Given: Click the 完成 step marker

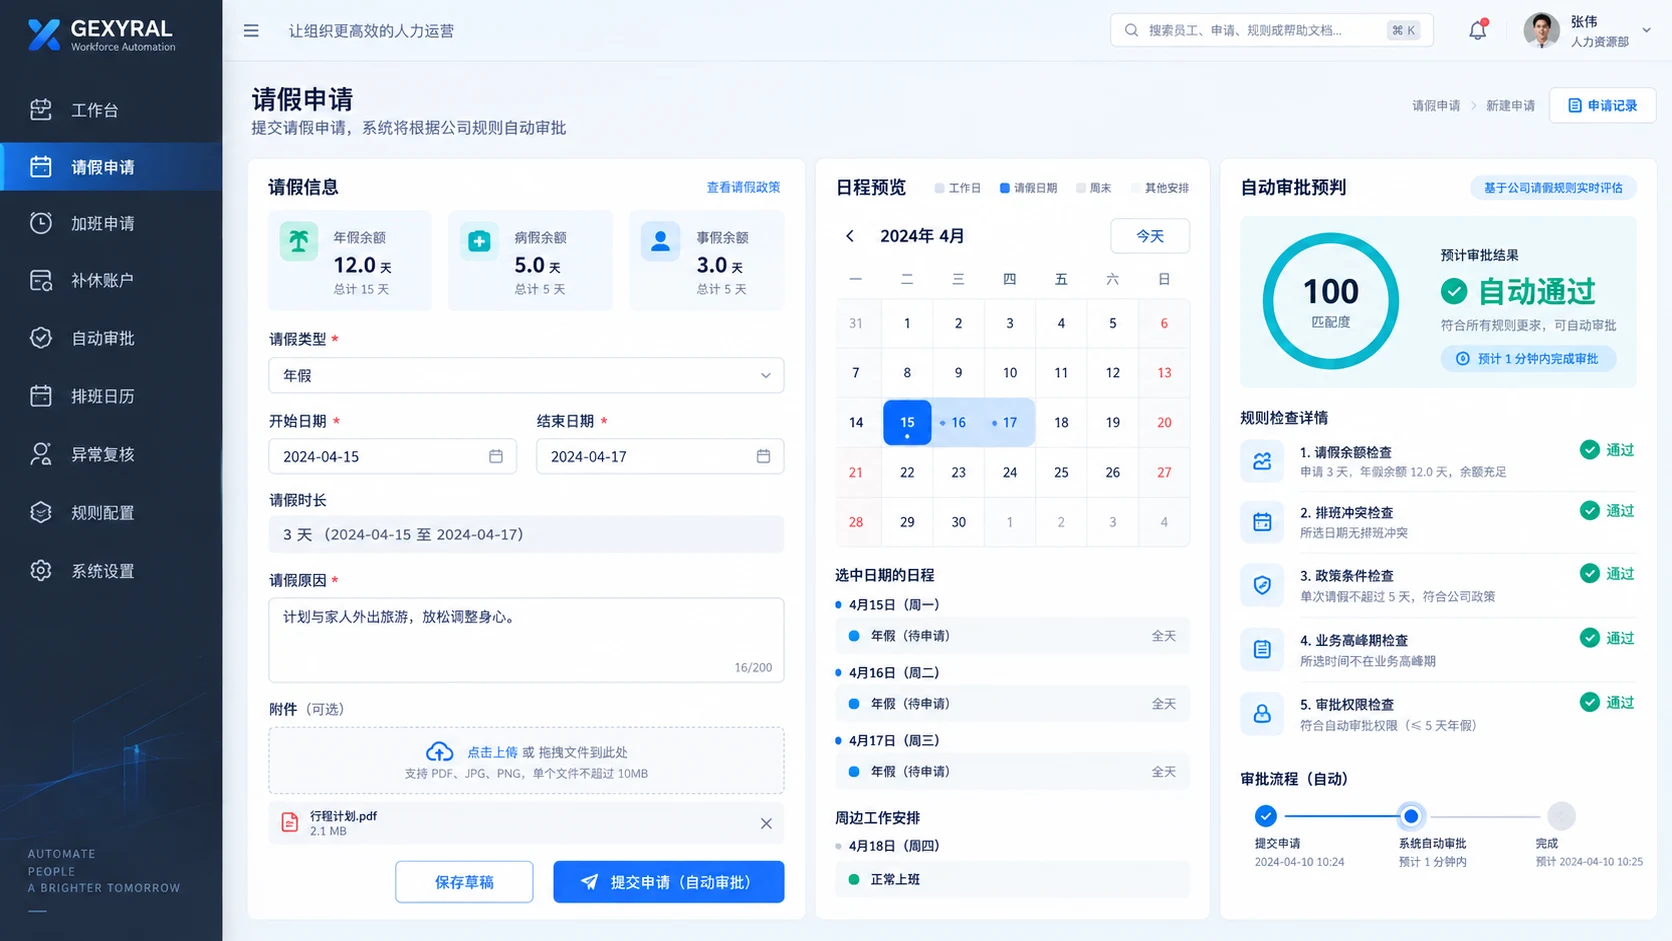Looking at the screenshot, I should [x=1561, y=816].
